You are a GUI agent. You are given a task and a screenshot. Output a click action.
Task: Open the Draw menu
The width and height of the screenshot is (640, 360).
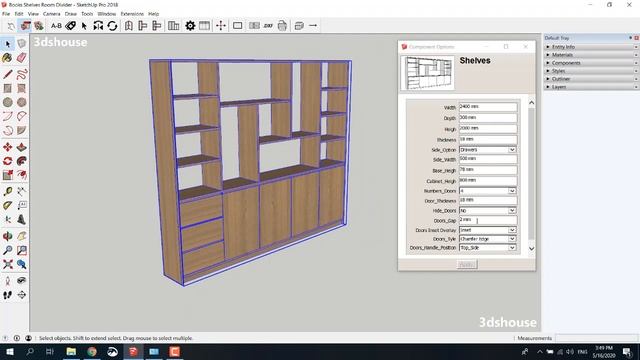(71, 14)
